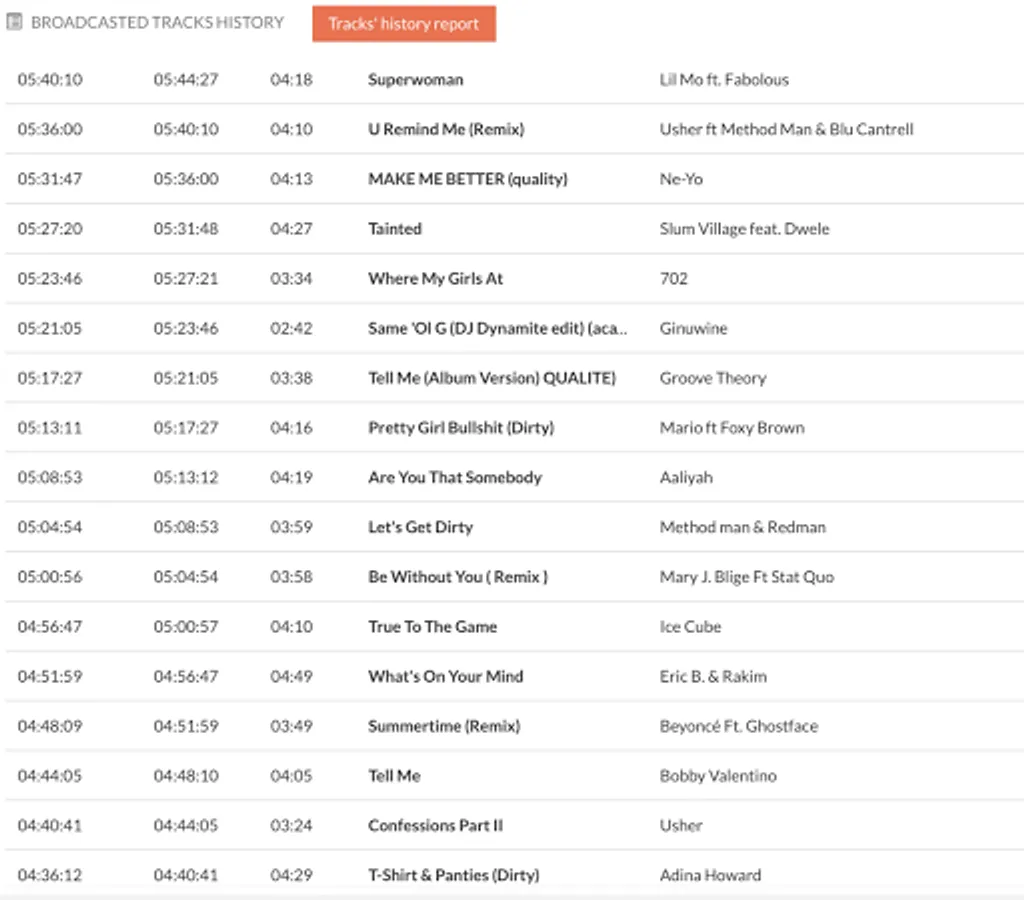Click artist Ice Cube
1024x900 pixels.
(690, 626)
